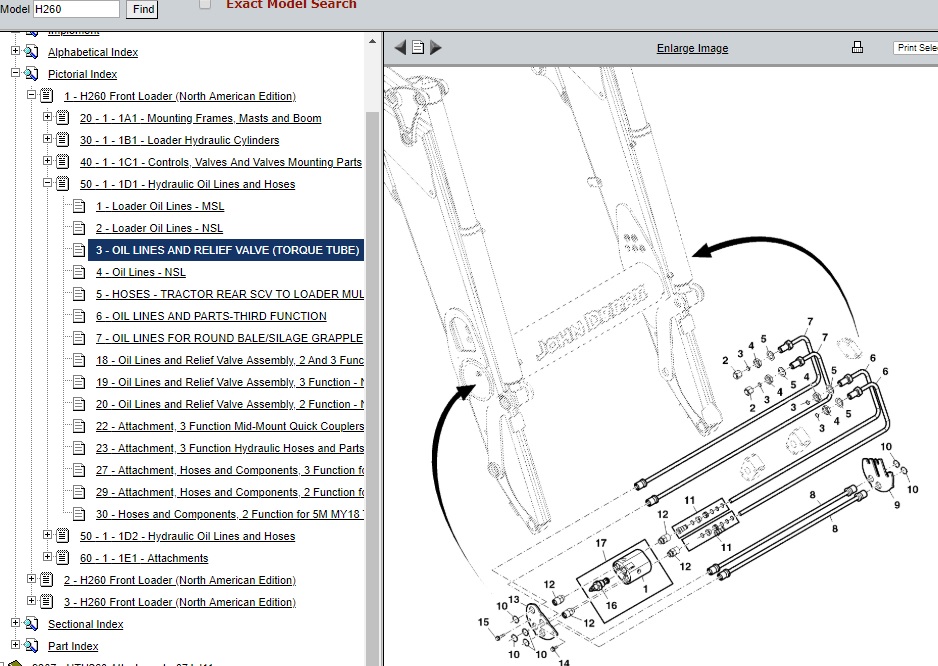938x666 pixels.
Task: Click document icon beside 60 - 1 - 1E1 - Attachments
Action: (x=63, y=558)
